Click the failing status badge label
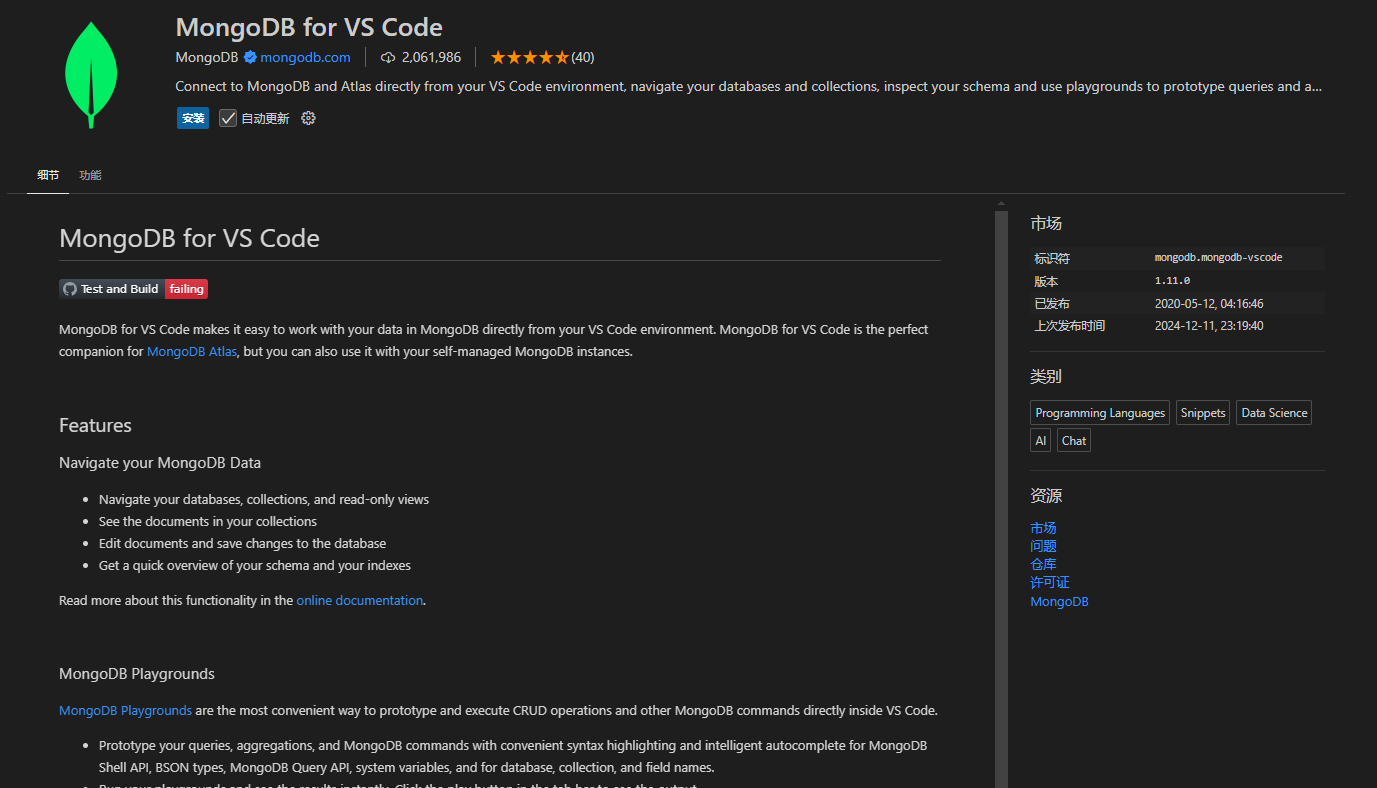The height and width of the screenshot is (788, 1377). [186, 289]
